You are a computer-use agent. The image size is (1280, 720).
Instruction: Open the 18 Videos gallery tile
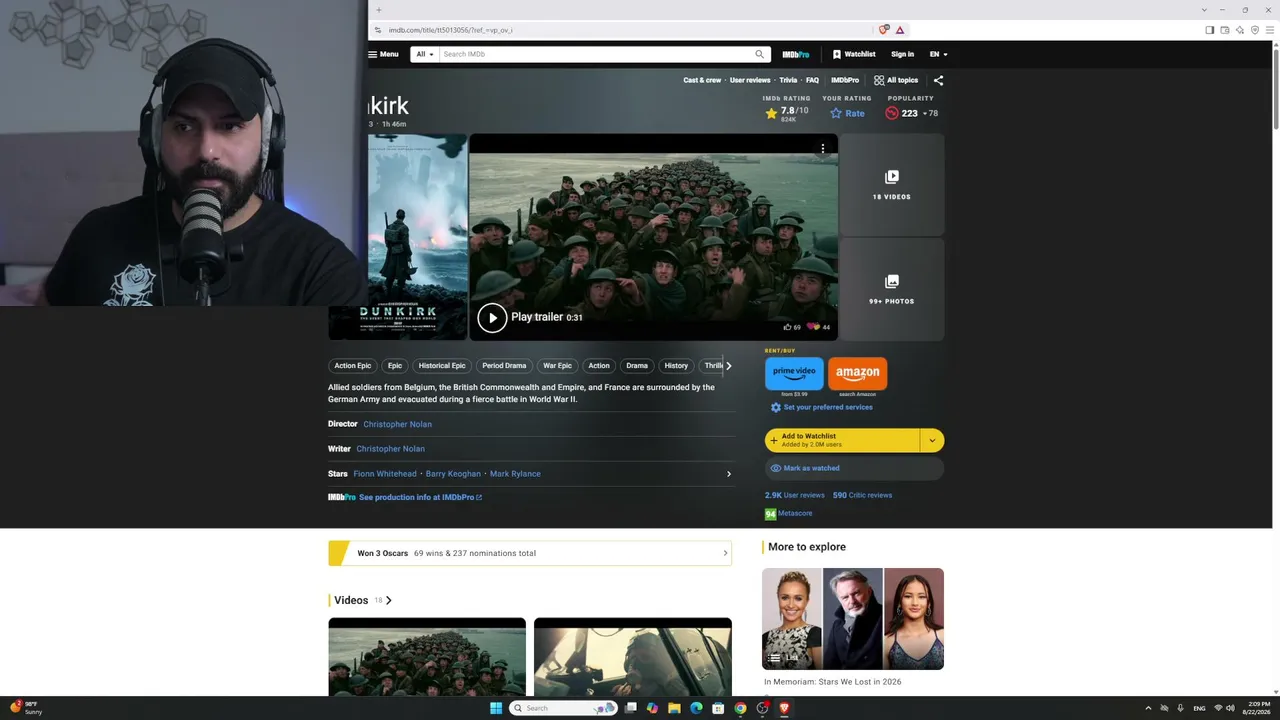891,185
